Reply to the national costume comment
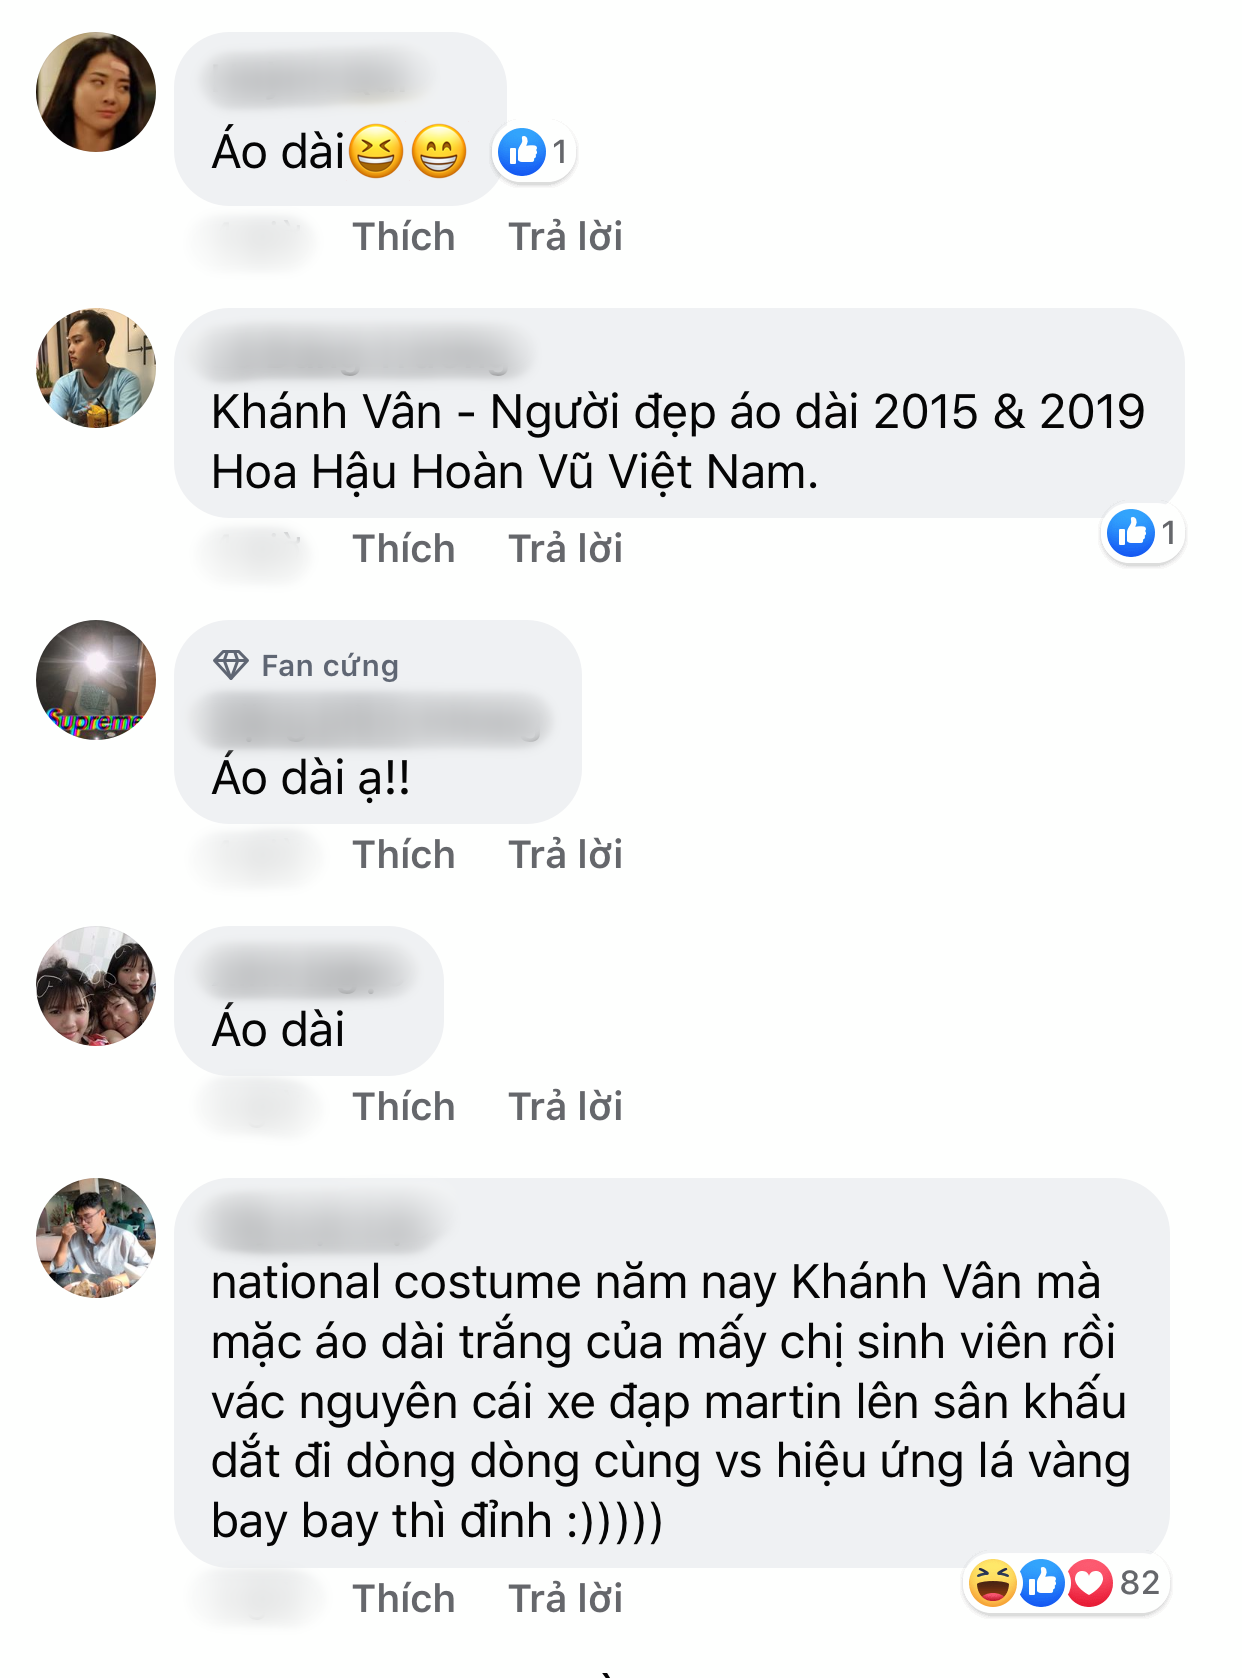1242x1678 pixels. click(x=565, y=1599)
